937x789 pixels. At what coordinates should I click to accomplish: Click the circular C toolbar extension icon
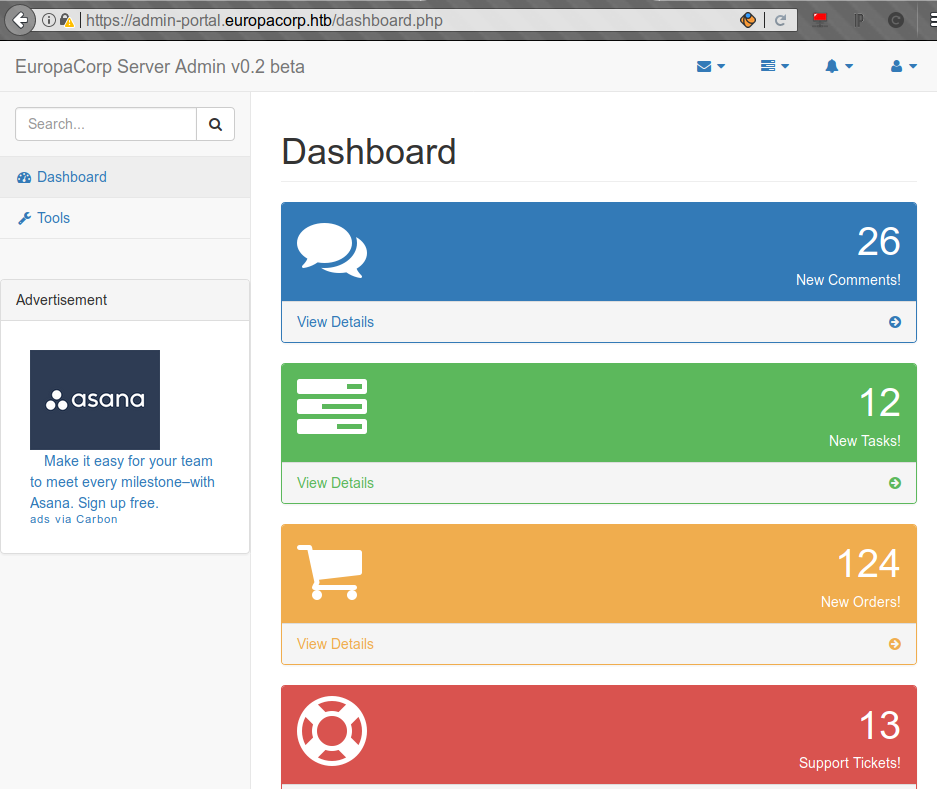pyautogui.click(x=895, y=20)
